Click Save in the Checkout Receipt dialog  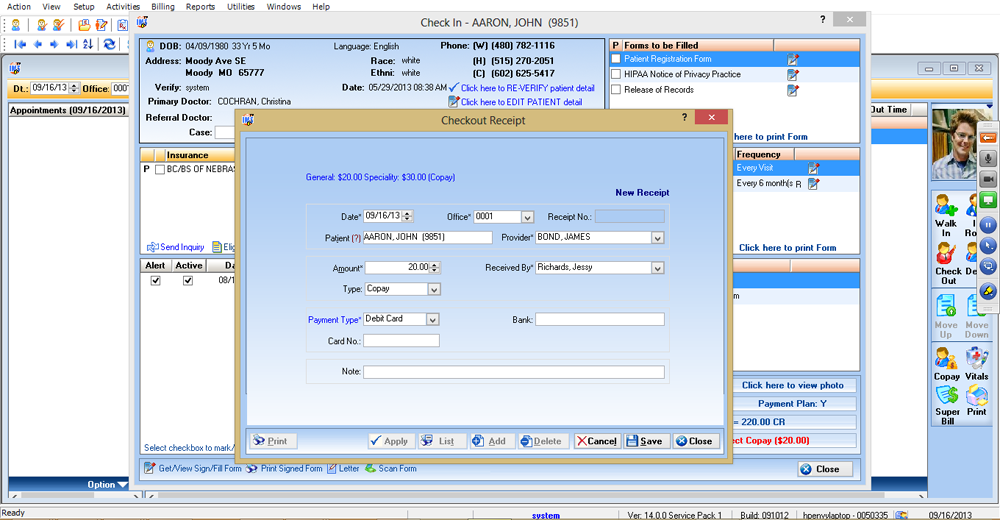point(646,441)
